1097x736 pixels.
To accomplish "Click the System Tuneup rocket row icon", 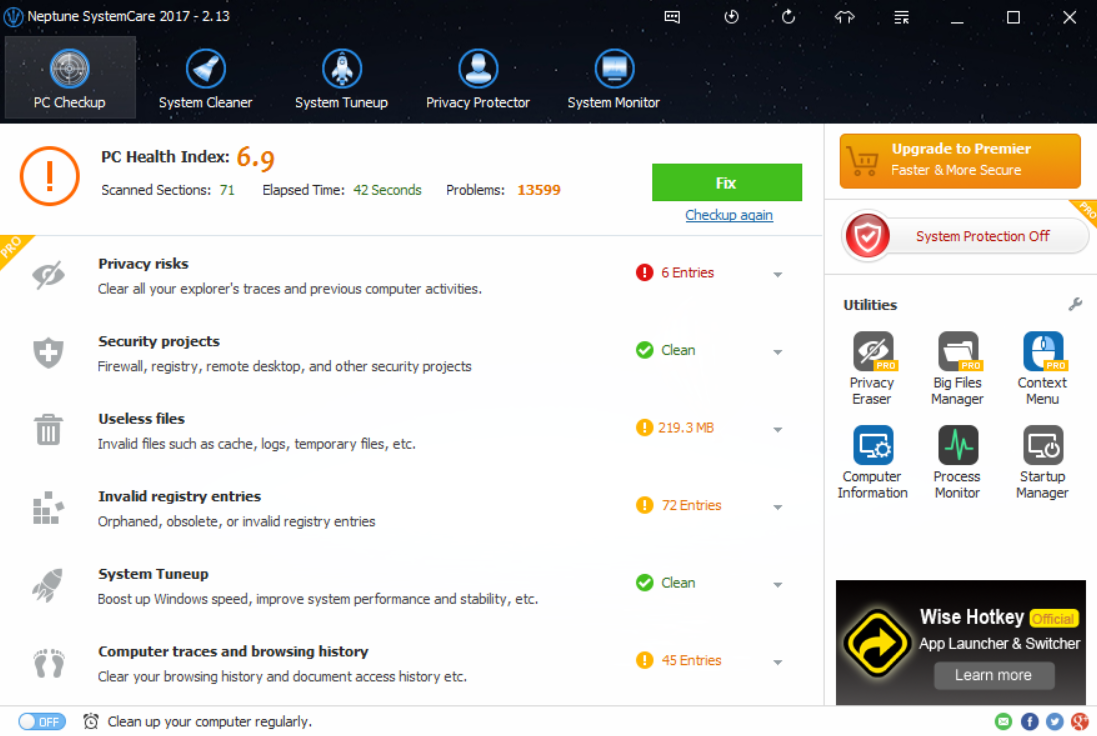I will tap(48, 585).
